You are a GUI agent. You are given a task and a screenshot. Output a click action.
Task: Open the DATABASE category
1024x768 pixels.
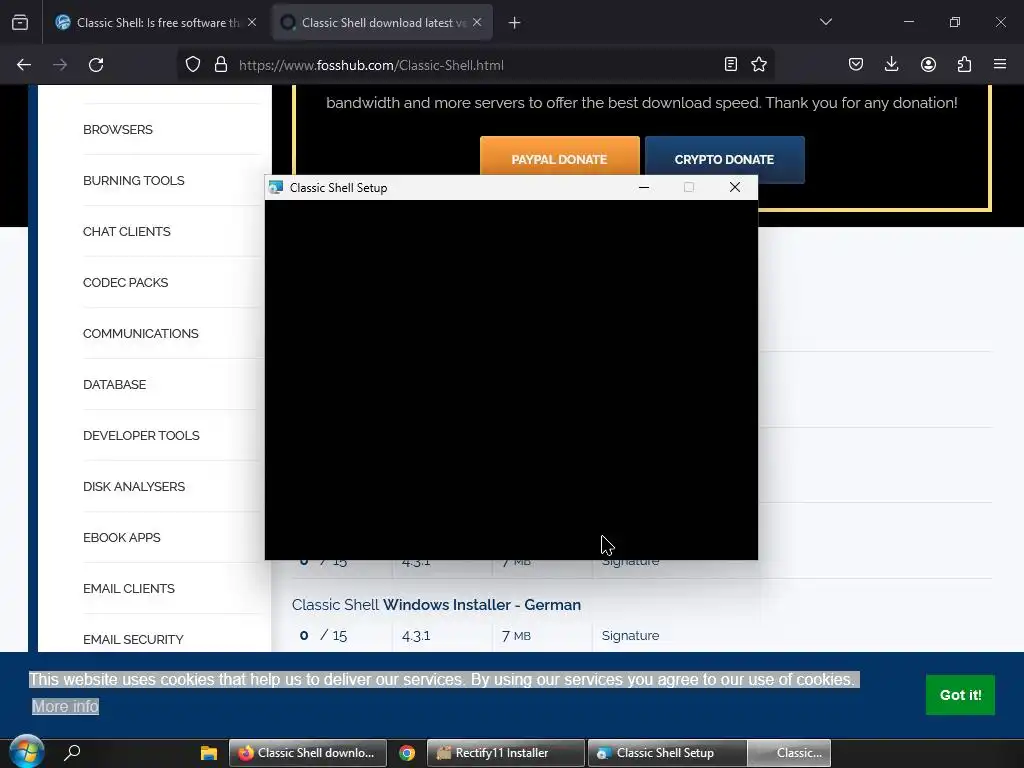pos(114,384)
